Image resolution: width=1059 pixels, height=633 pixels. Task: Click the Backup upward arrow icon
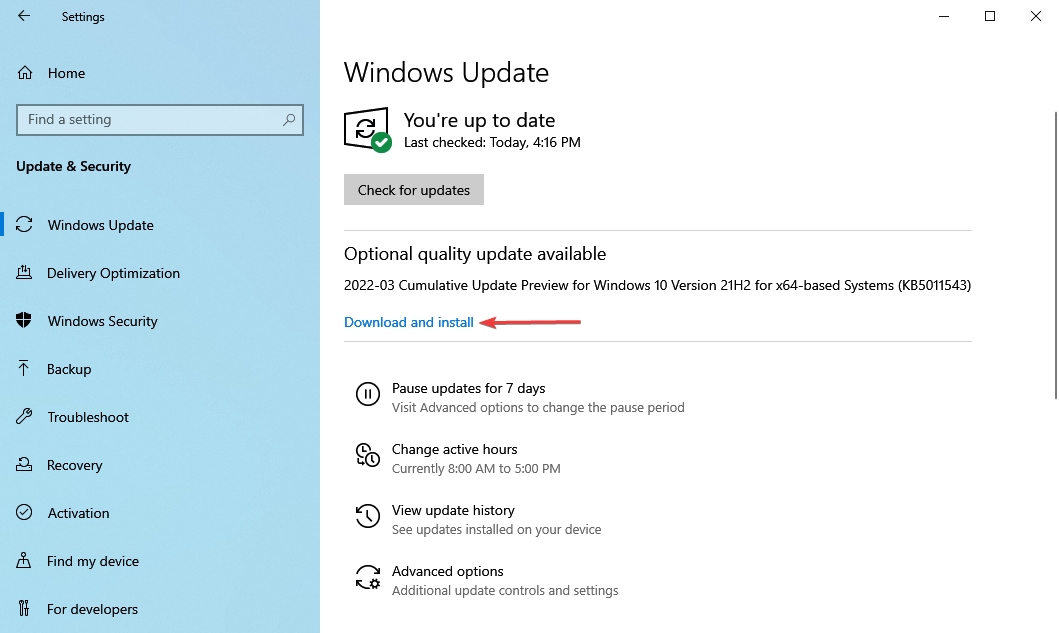coord(24,368)
